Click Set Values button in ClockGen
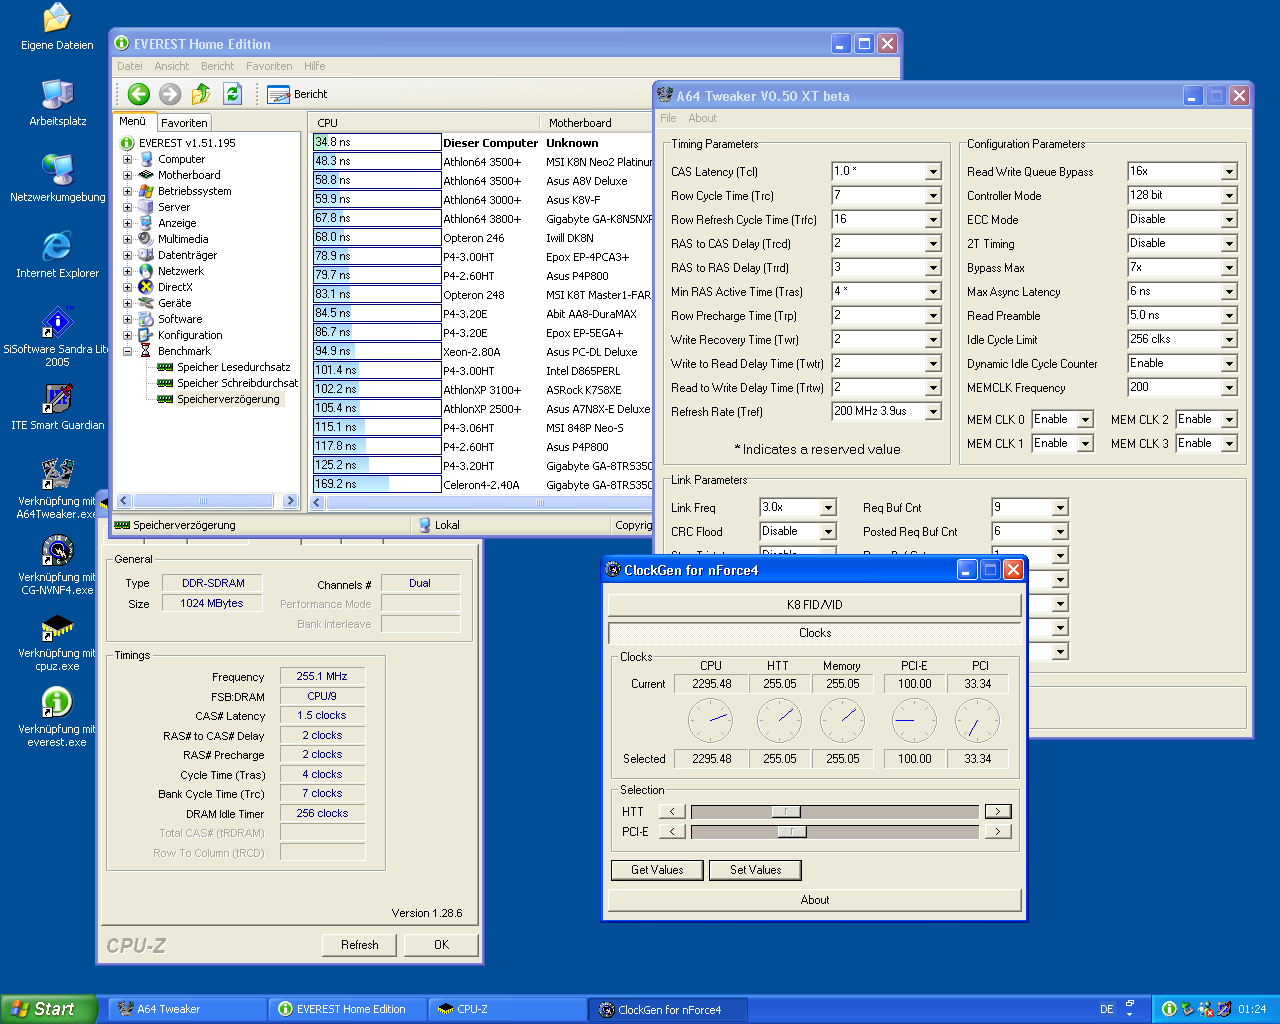The height and width of the screenshot is (1024, 1280). [x=755, y=870]
